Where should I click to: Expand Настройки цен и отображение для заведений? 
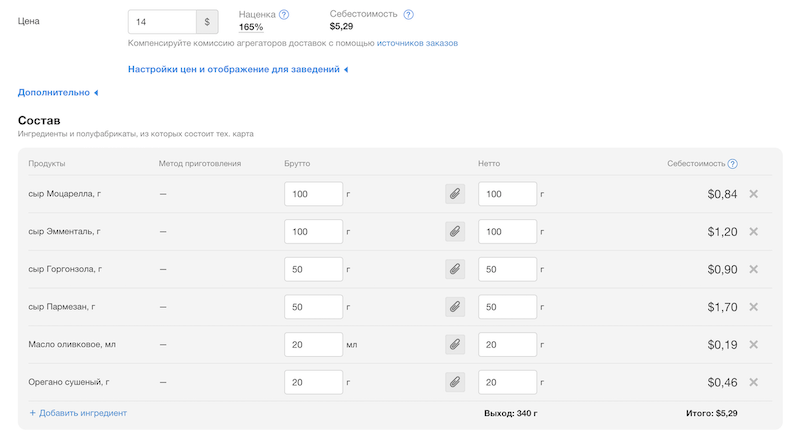[238, 69]
